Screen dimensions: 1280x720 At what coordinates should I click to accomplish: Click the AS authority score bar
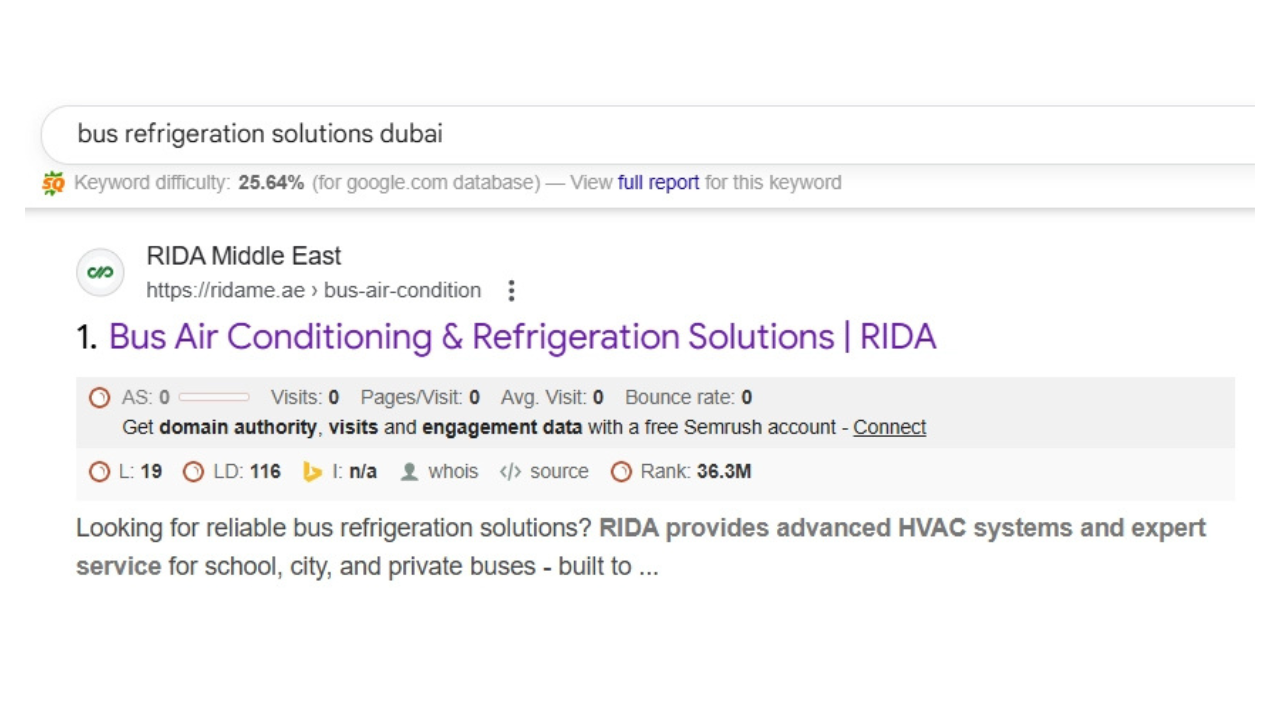[214, 398]
